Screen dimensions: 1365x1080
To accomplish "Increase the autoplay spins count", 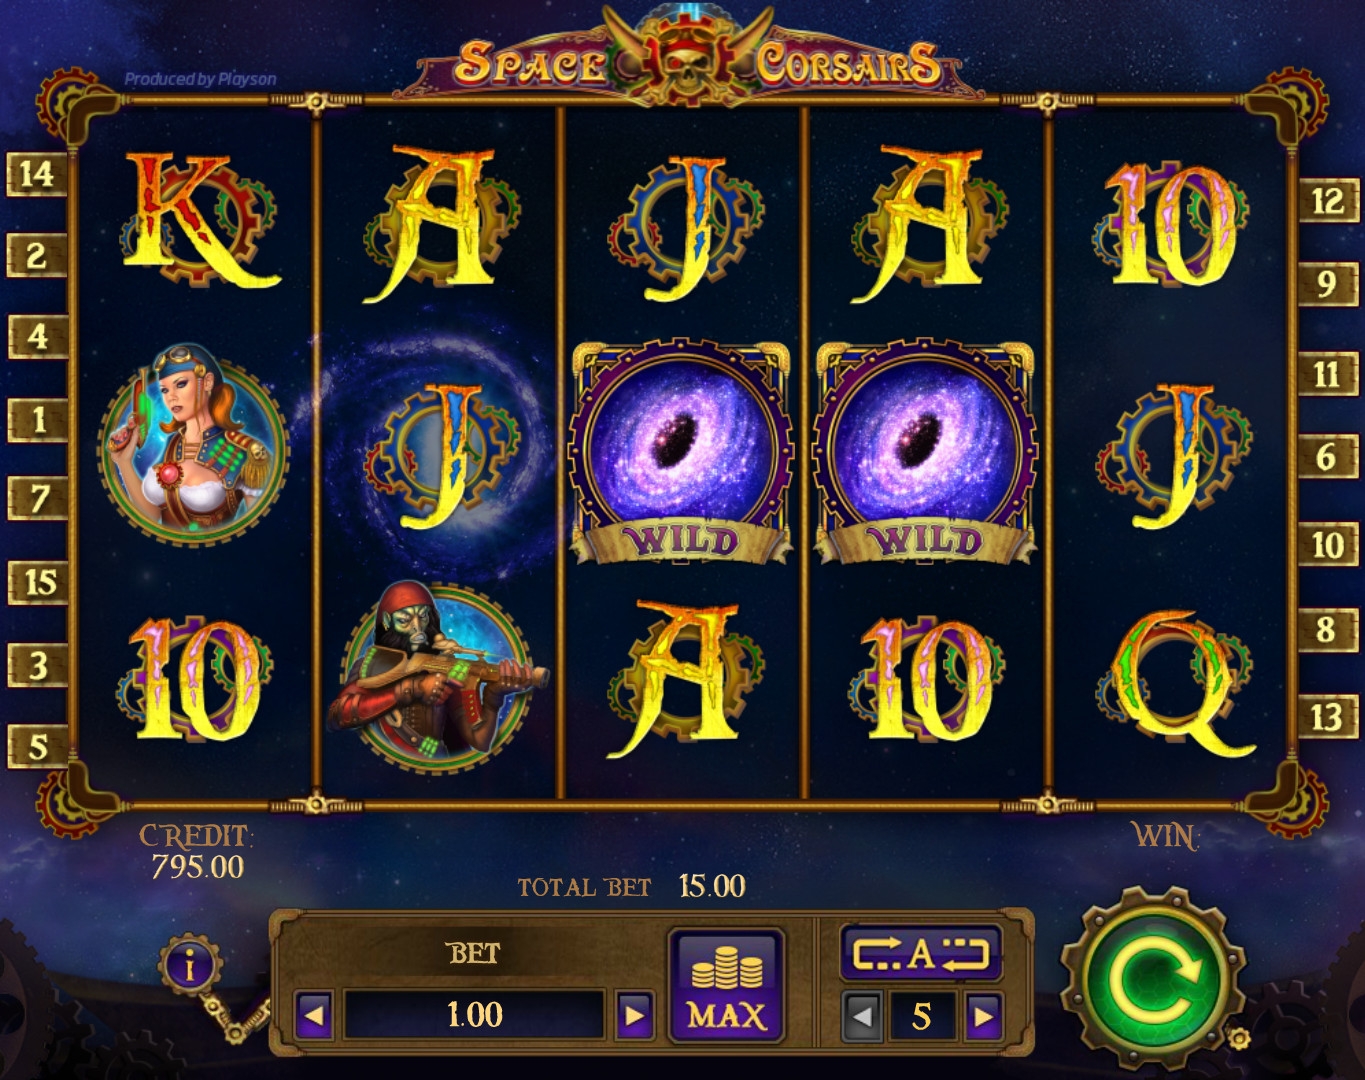I will [x=983, y=1017].
